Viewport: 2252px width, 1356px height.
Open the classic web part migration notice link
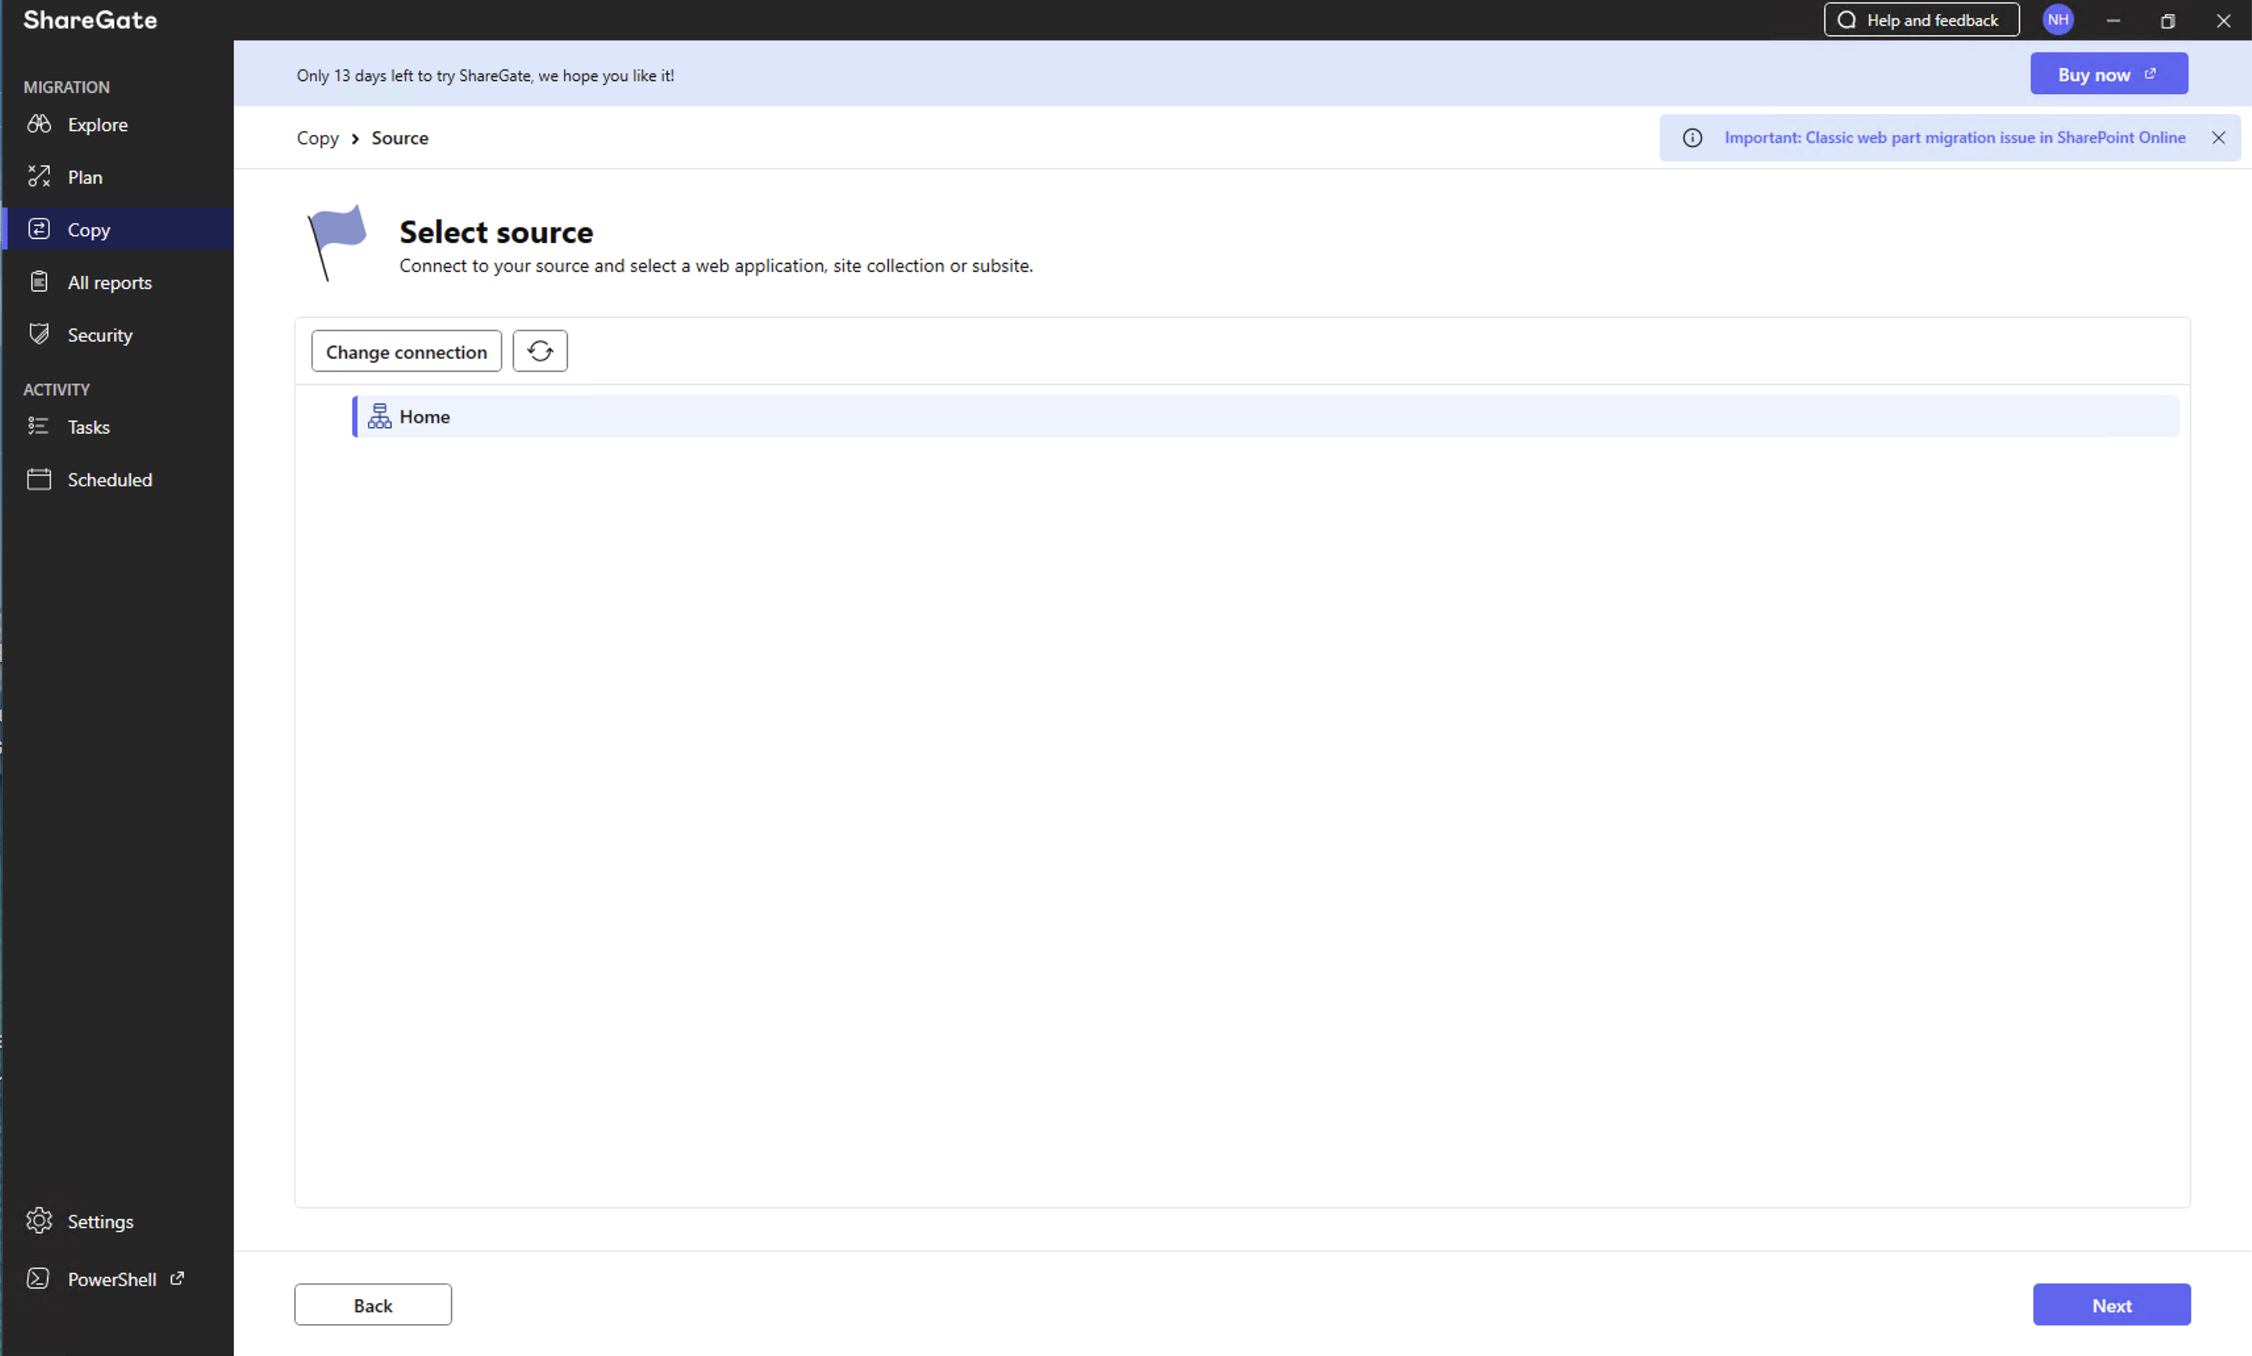coord(1955,138)
